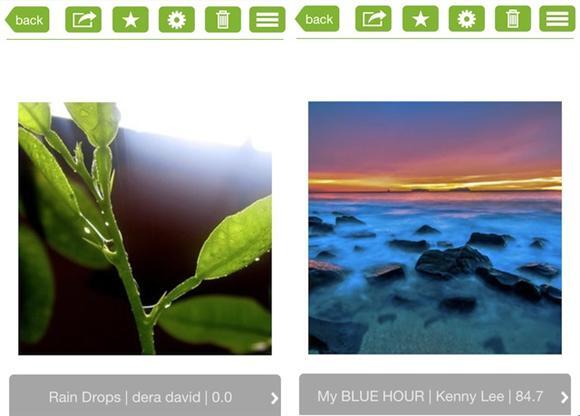Viewport: 580px width, 416px height.
Task: Select the My BLUE HOUR | Kenny Lee caption bar
Action: pos(435,395)
